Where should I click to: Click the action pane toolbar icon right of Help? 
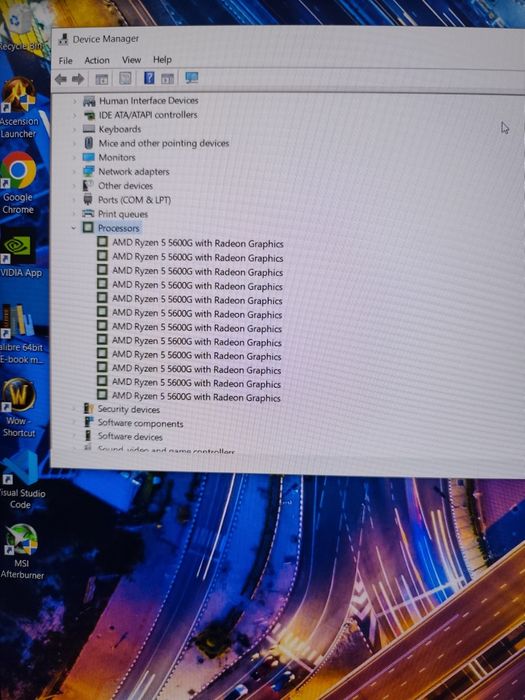pyautogui.click(x=167, y=79)
